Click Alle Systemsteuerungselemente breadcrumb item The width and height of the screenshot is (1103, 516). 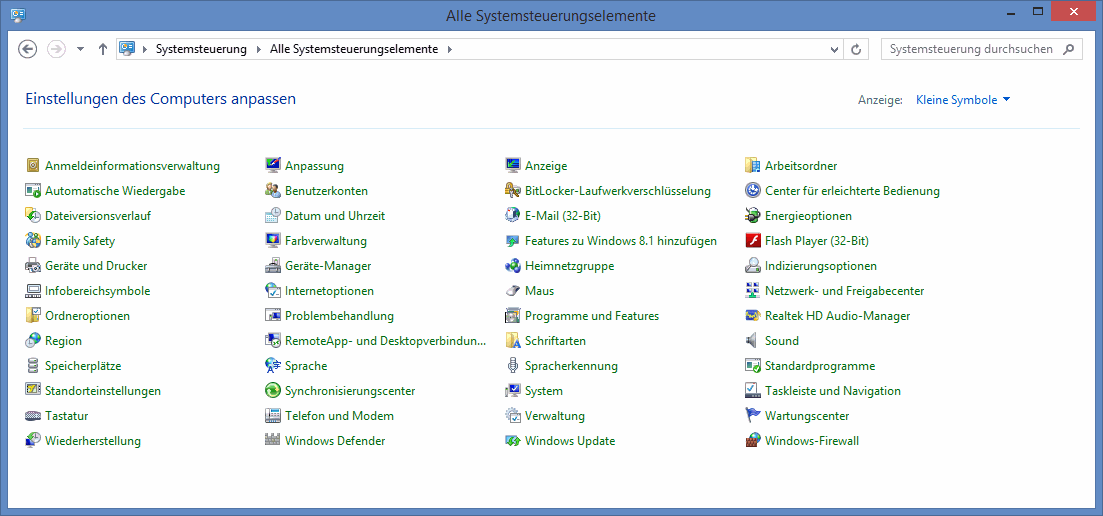[x=353, y=49]
